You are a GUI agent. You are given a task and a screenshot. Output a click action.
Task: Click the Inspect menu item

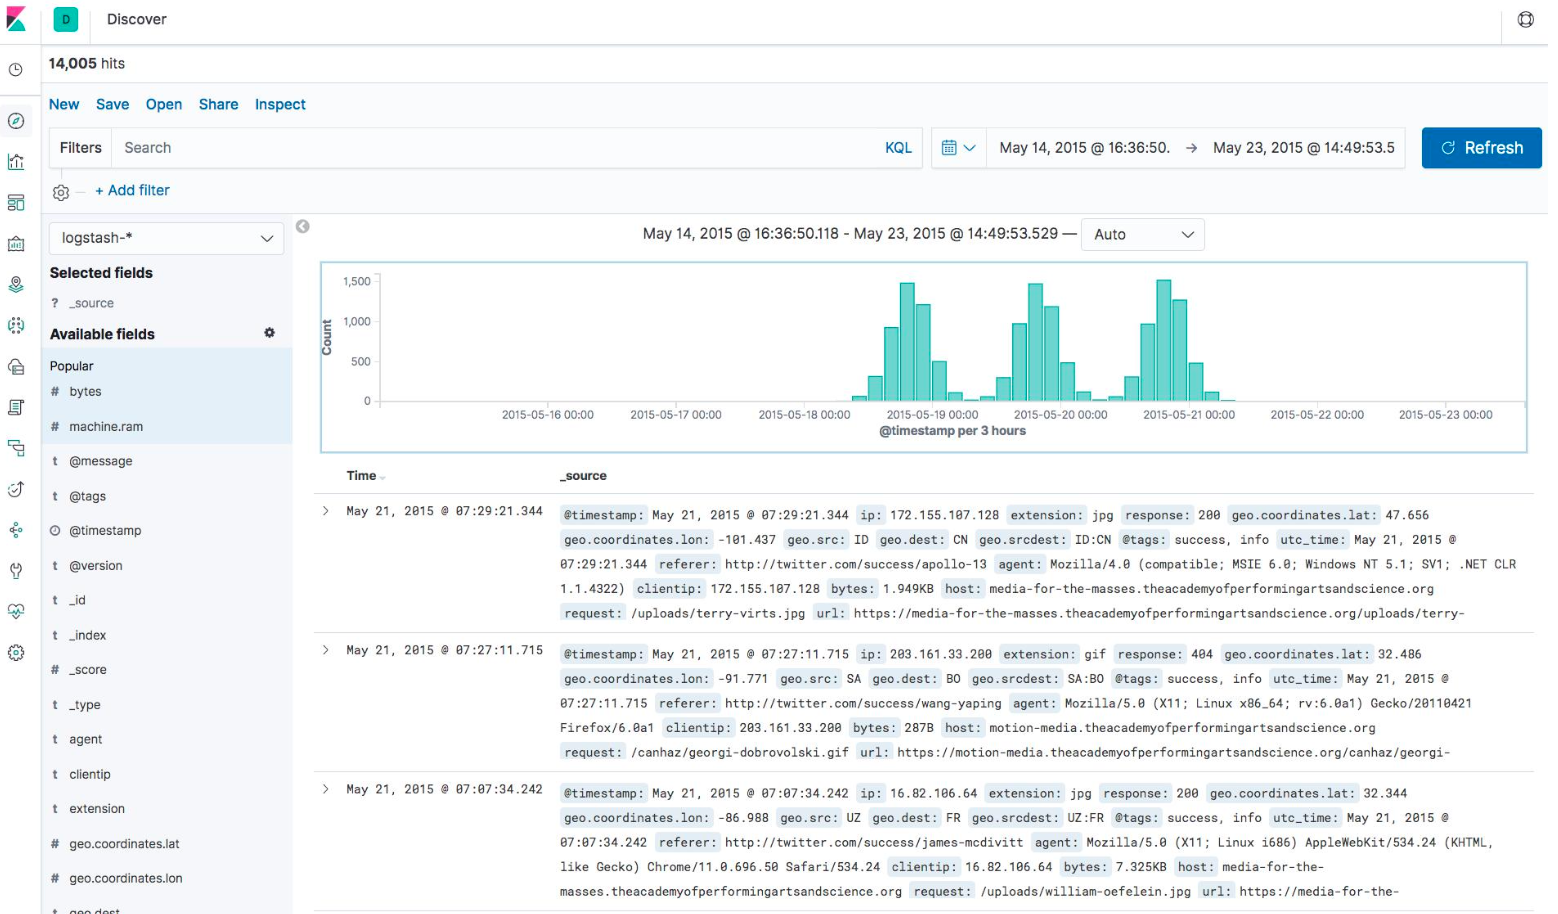coord(280,104)
